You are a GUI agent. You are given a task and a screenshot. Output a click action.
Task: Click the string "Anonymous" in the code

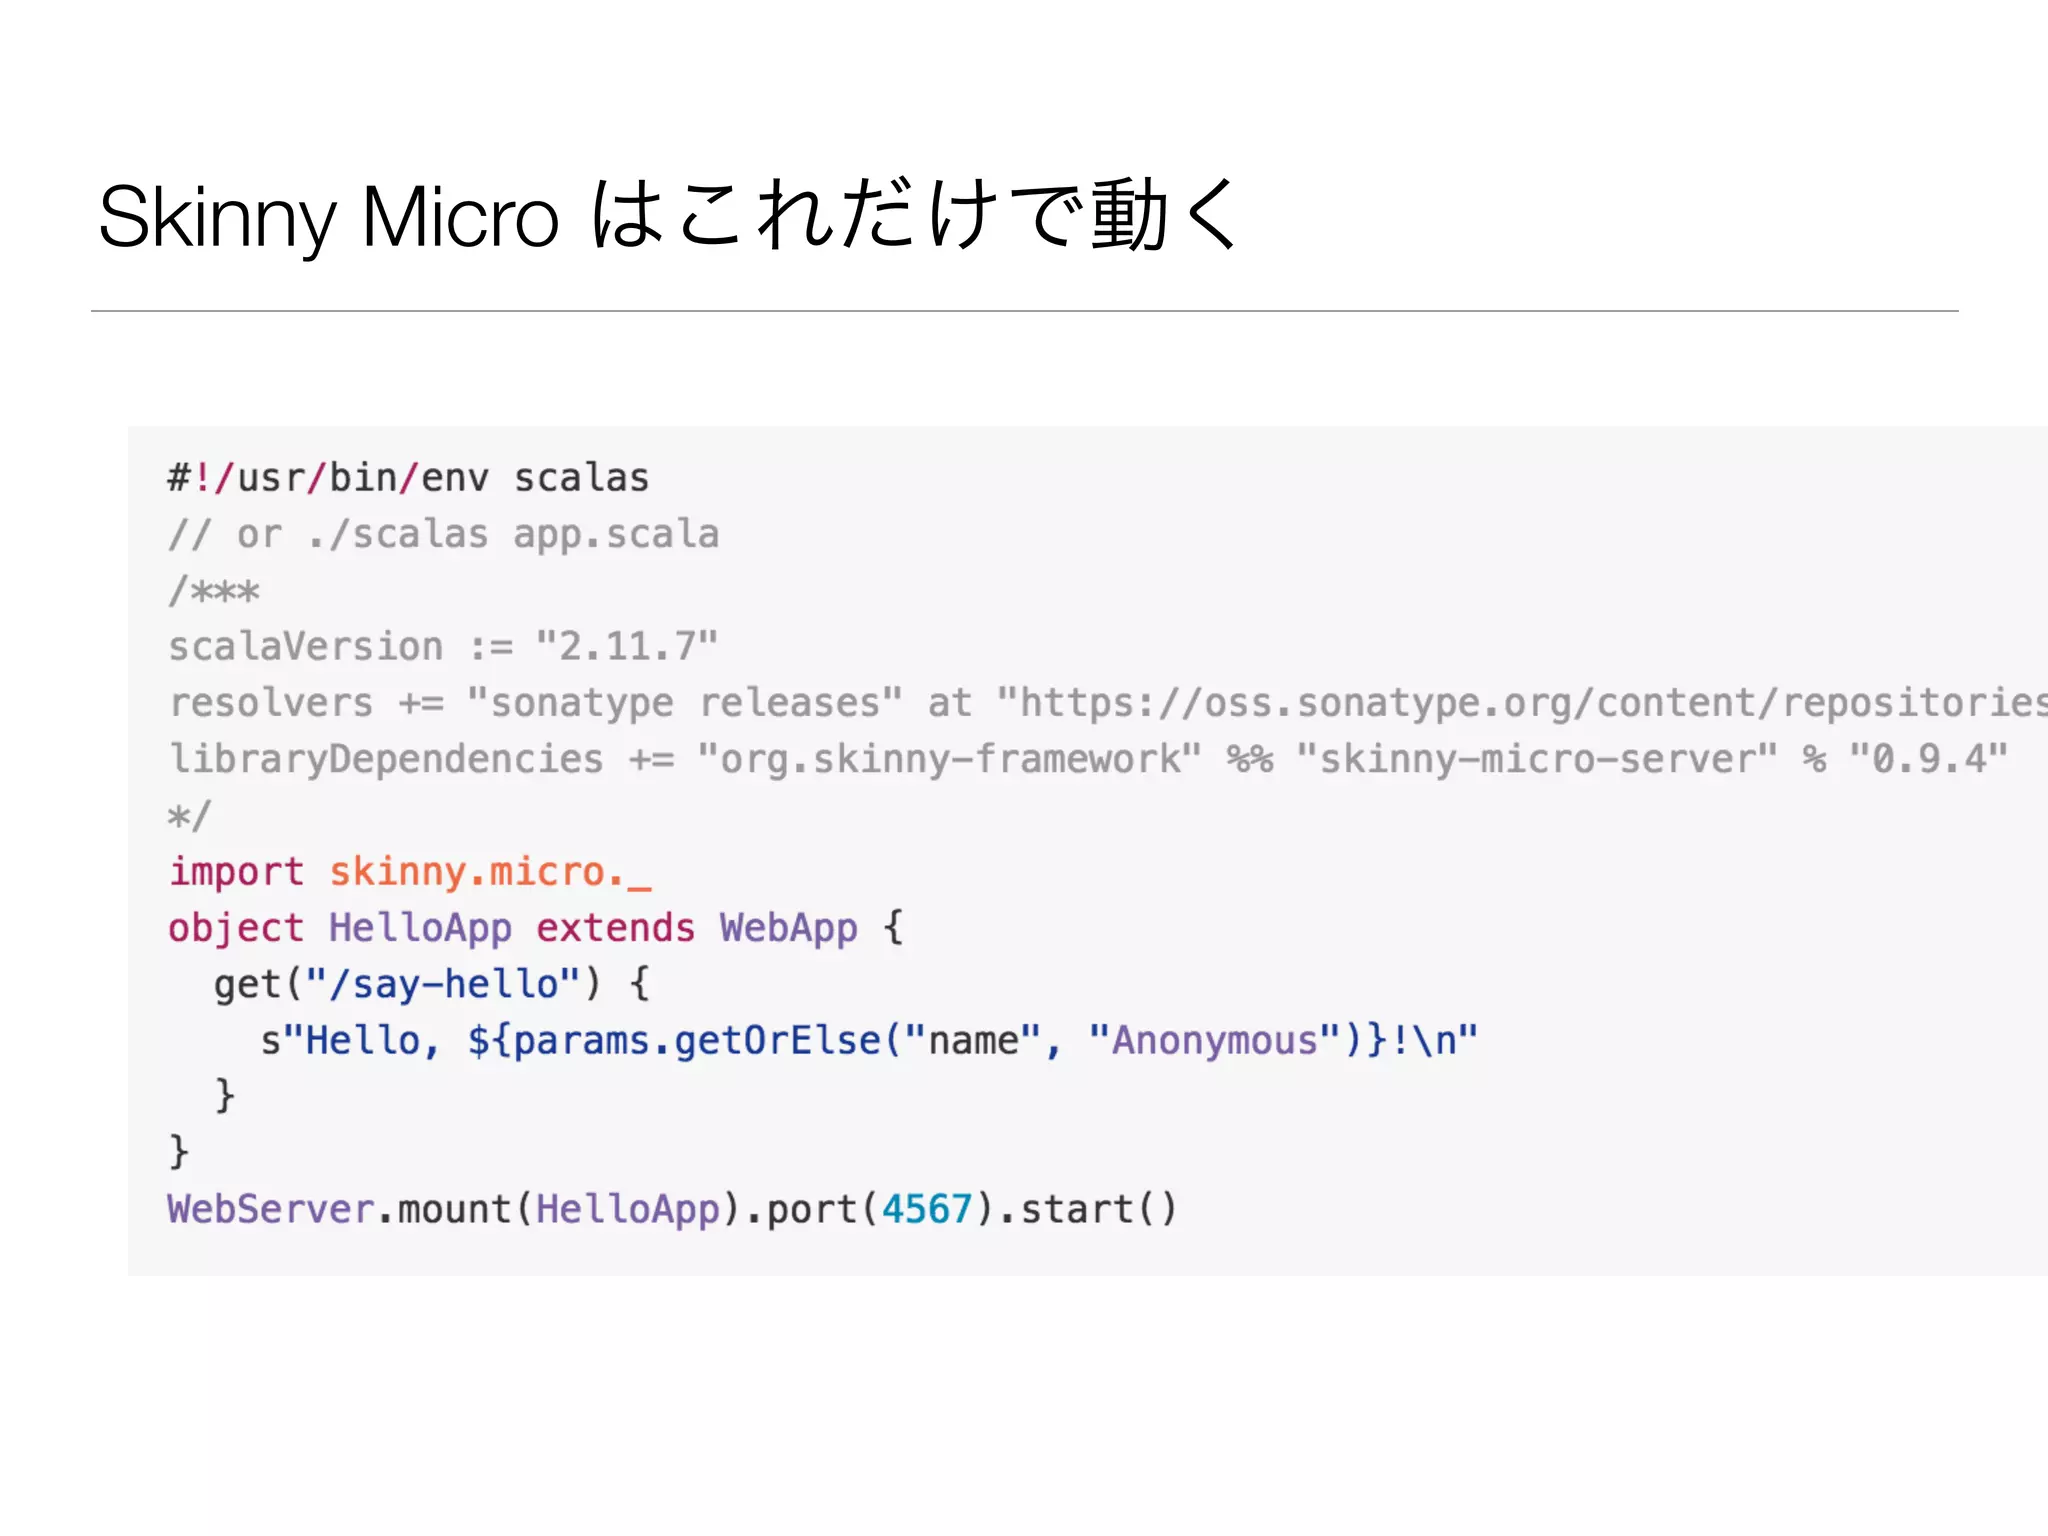tap(1215, 1040)
